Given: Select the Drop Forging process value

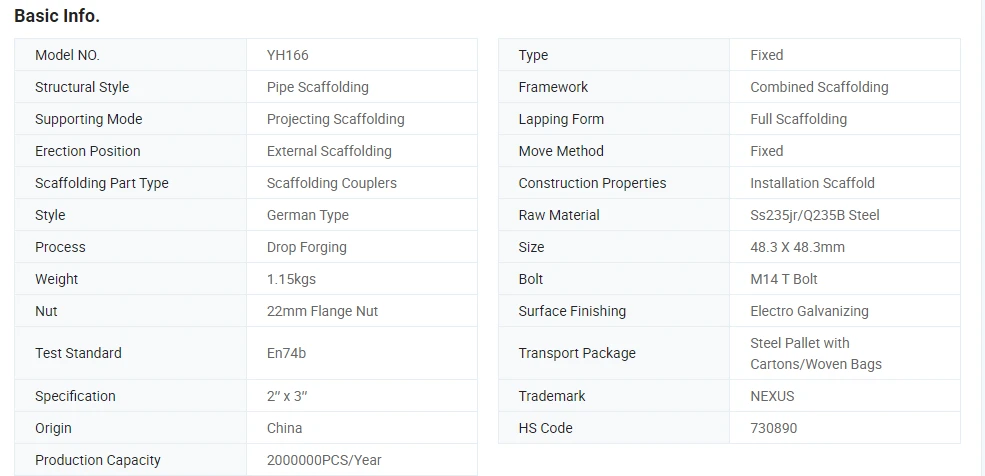Looking at the screenshot, I should [307, 247].
